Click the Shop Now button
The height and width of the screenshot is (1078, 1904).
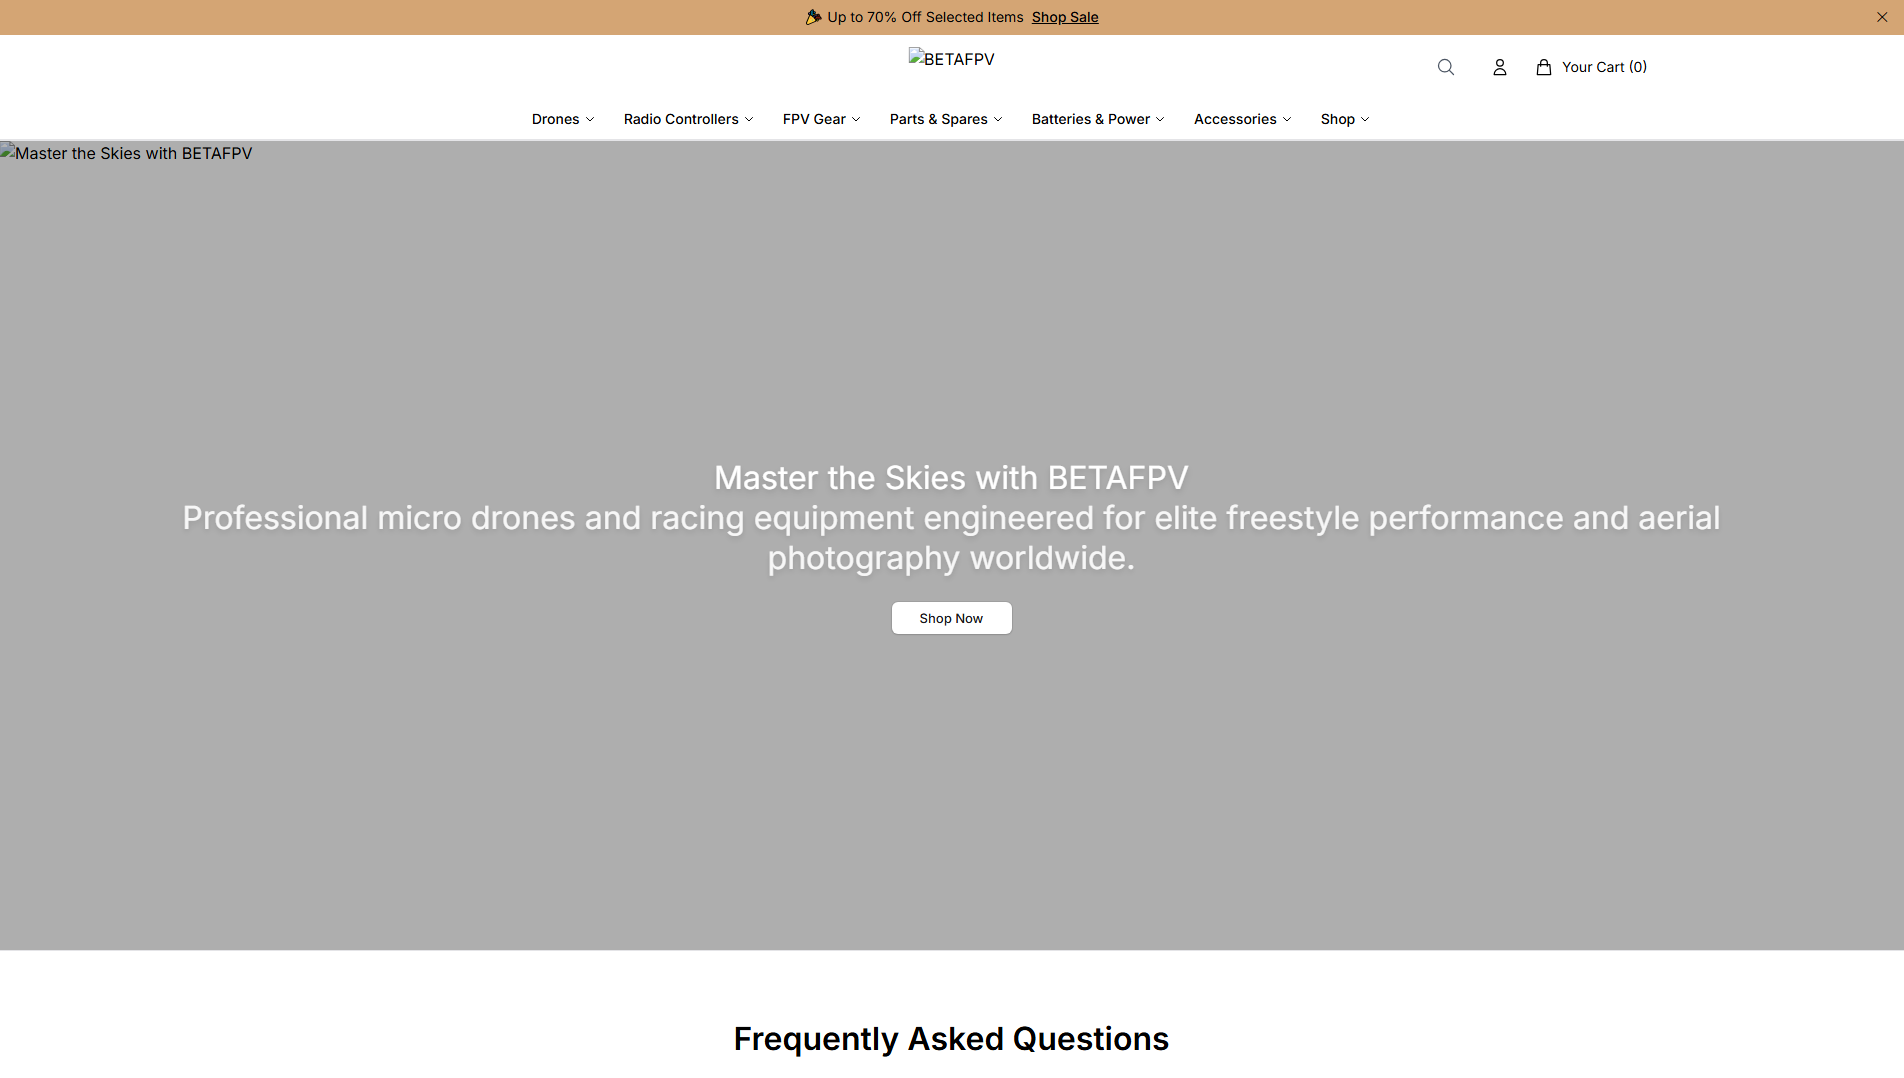pos(952,618)
